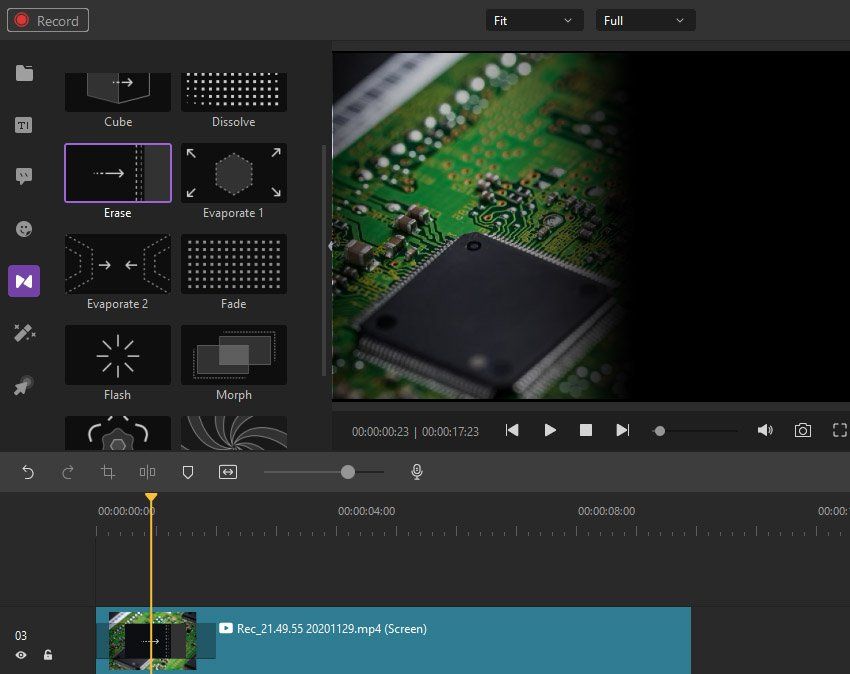This screenshot has height=674, width=850.
Task: Click the transitions panel scrollbar
Action: coord(324,260)
